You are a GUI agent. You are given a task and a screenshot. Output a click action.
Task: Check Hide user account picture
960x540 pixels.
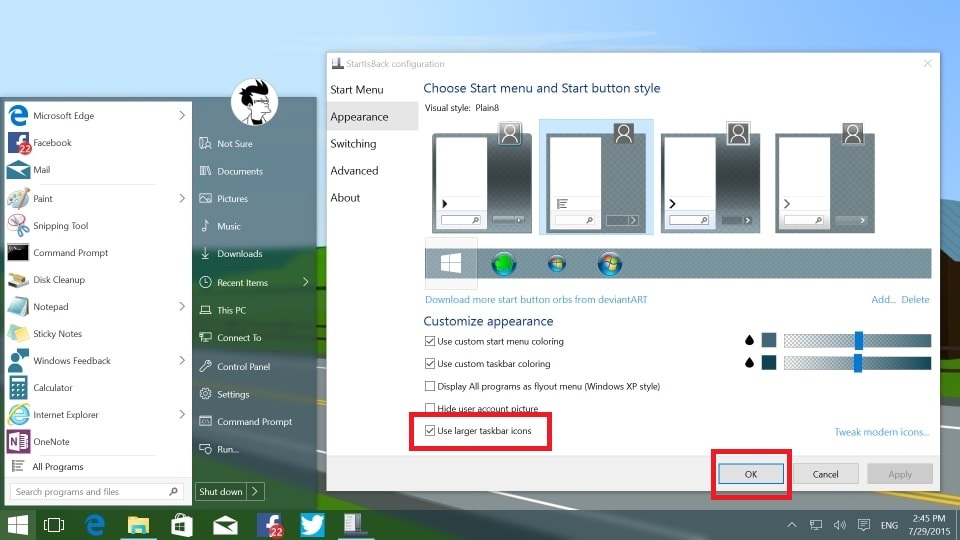click(x=430, y=408)
